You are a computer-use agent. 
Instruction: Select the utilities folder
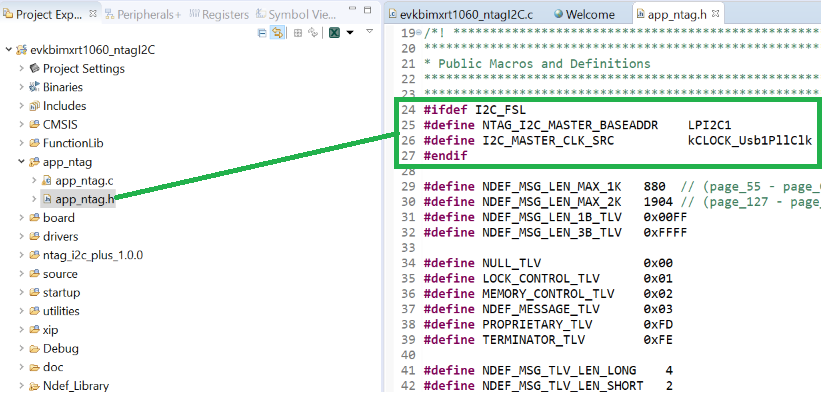[61, 311]
